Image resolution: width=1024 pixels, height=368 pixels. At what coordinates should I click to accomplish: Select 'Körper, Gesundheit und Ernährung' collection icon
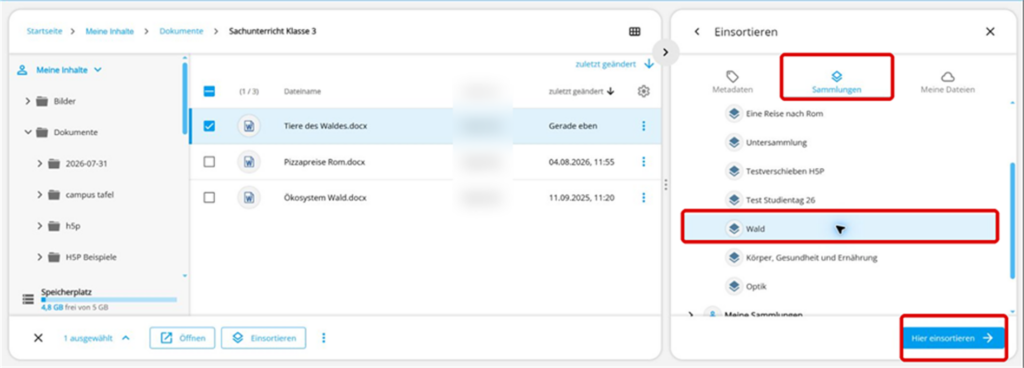click(x=734, y=257)
